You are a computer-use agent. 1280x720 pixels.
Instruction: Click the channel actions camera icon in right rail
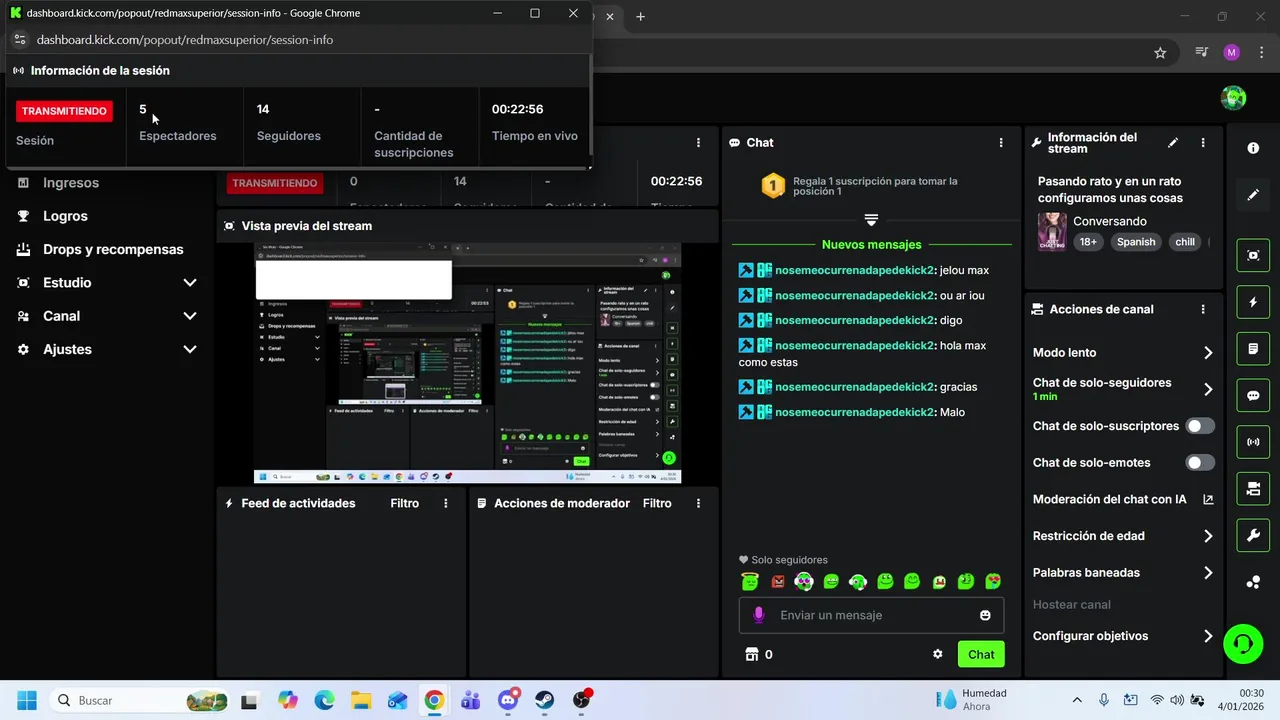(x=1253, y=489)
